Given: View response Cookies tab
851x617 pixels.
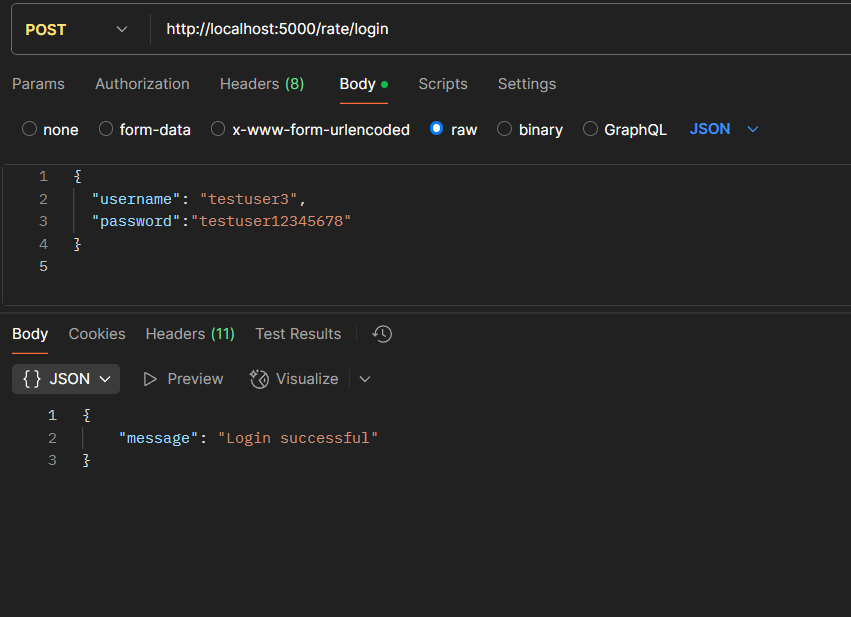Looking at the screenshot, I should click(x=97, y=334).
